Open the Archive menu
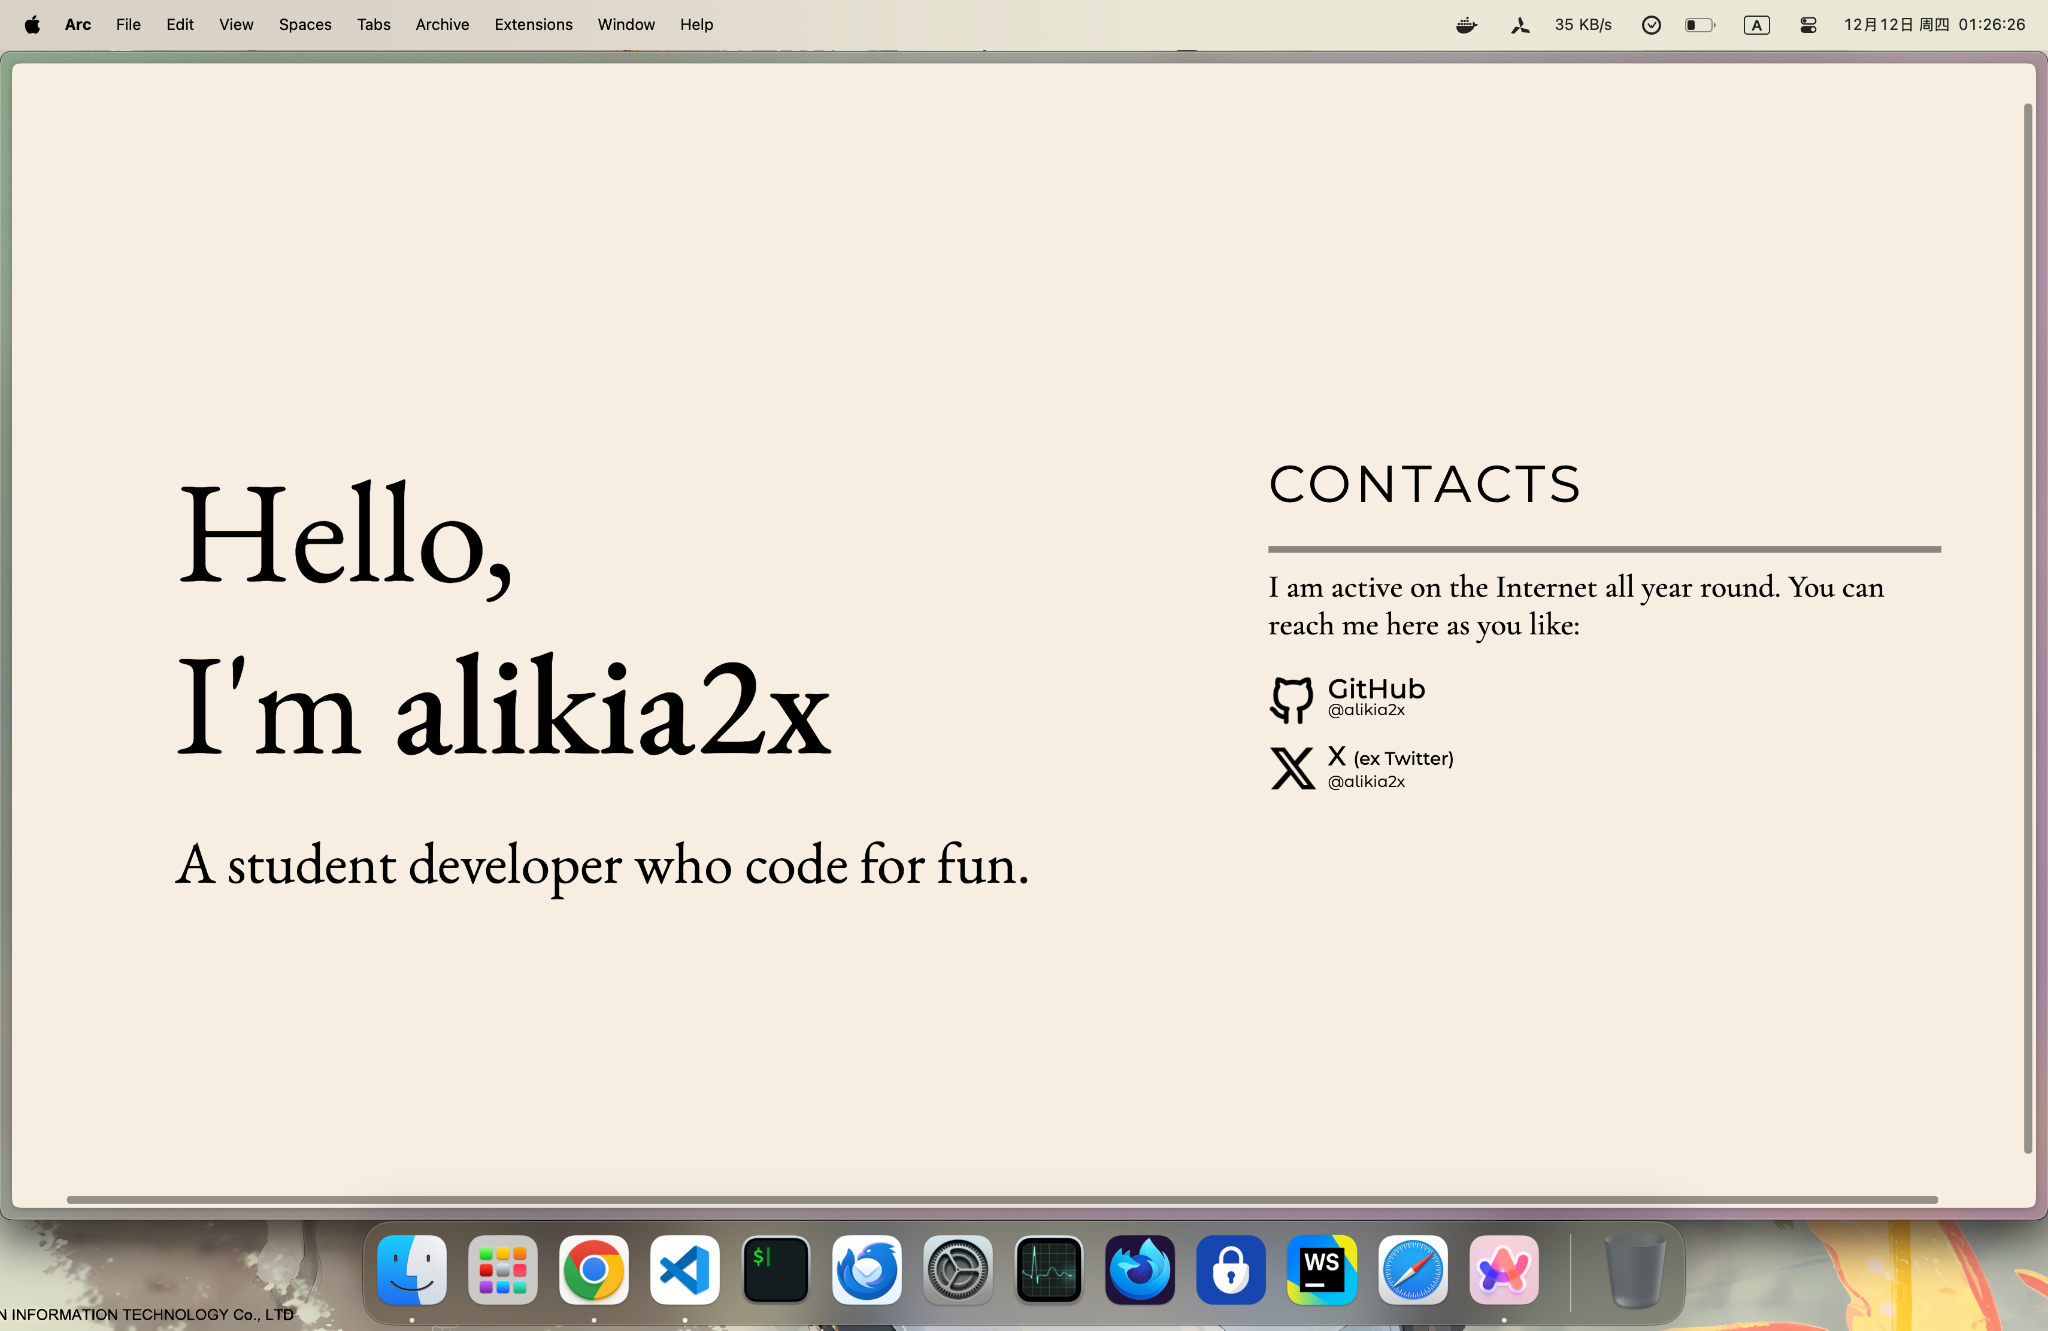The image size is (2048, 1331). [x=442, y=24]
